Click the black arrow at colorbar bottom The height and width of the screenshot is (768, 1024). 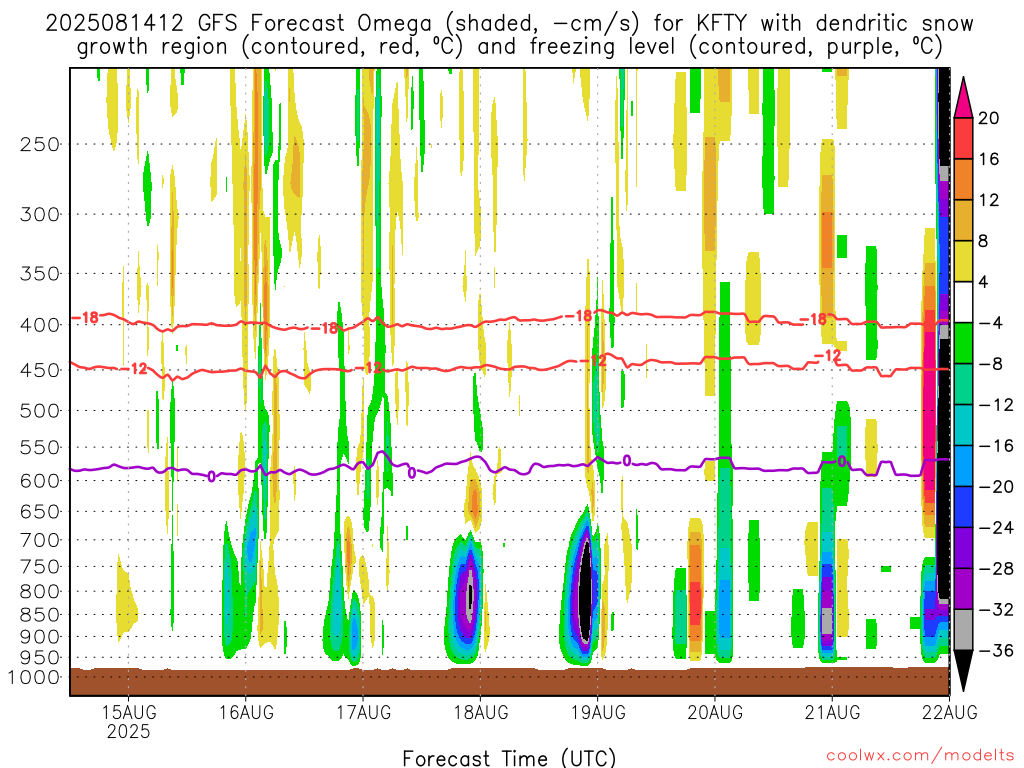pos(963,671)
